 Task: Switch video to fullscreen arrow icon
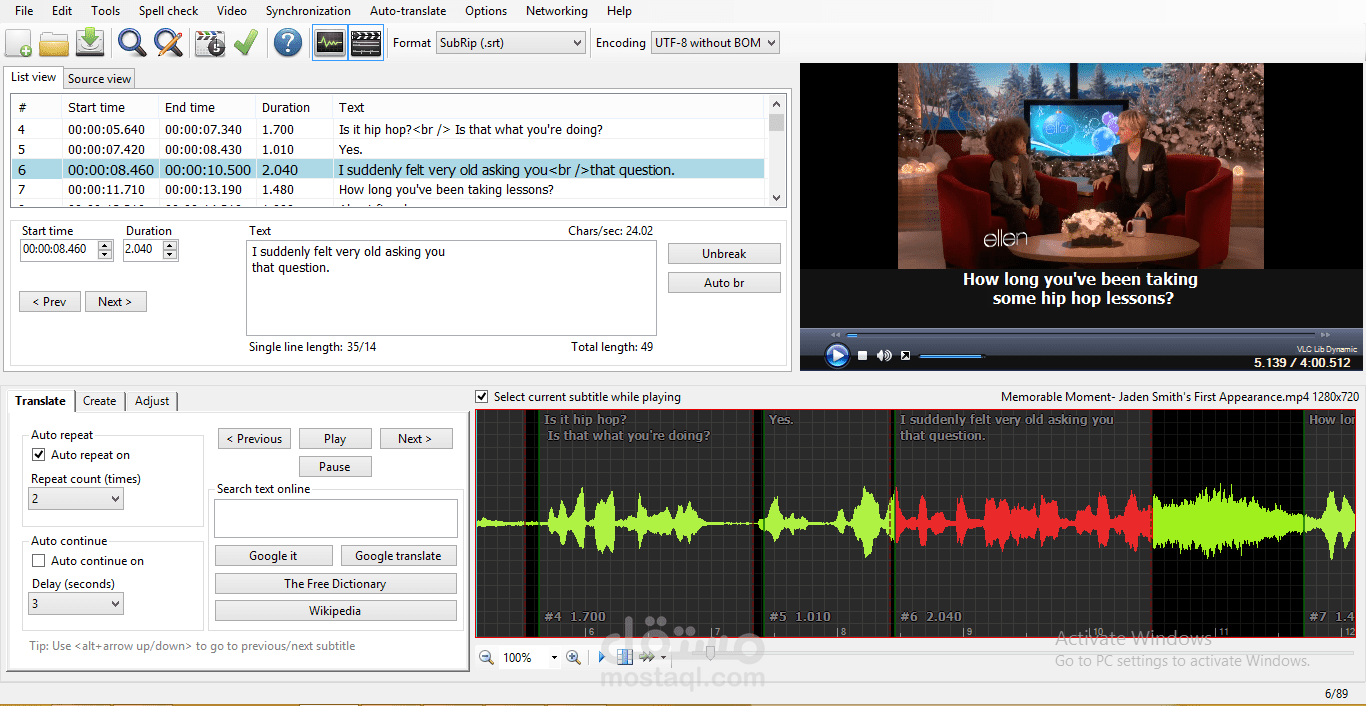click(905, 356)
